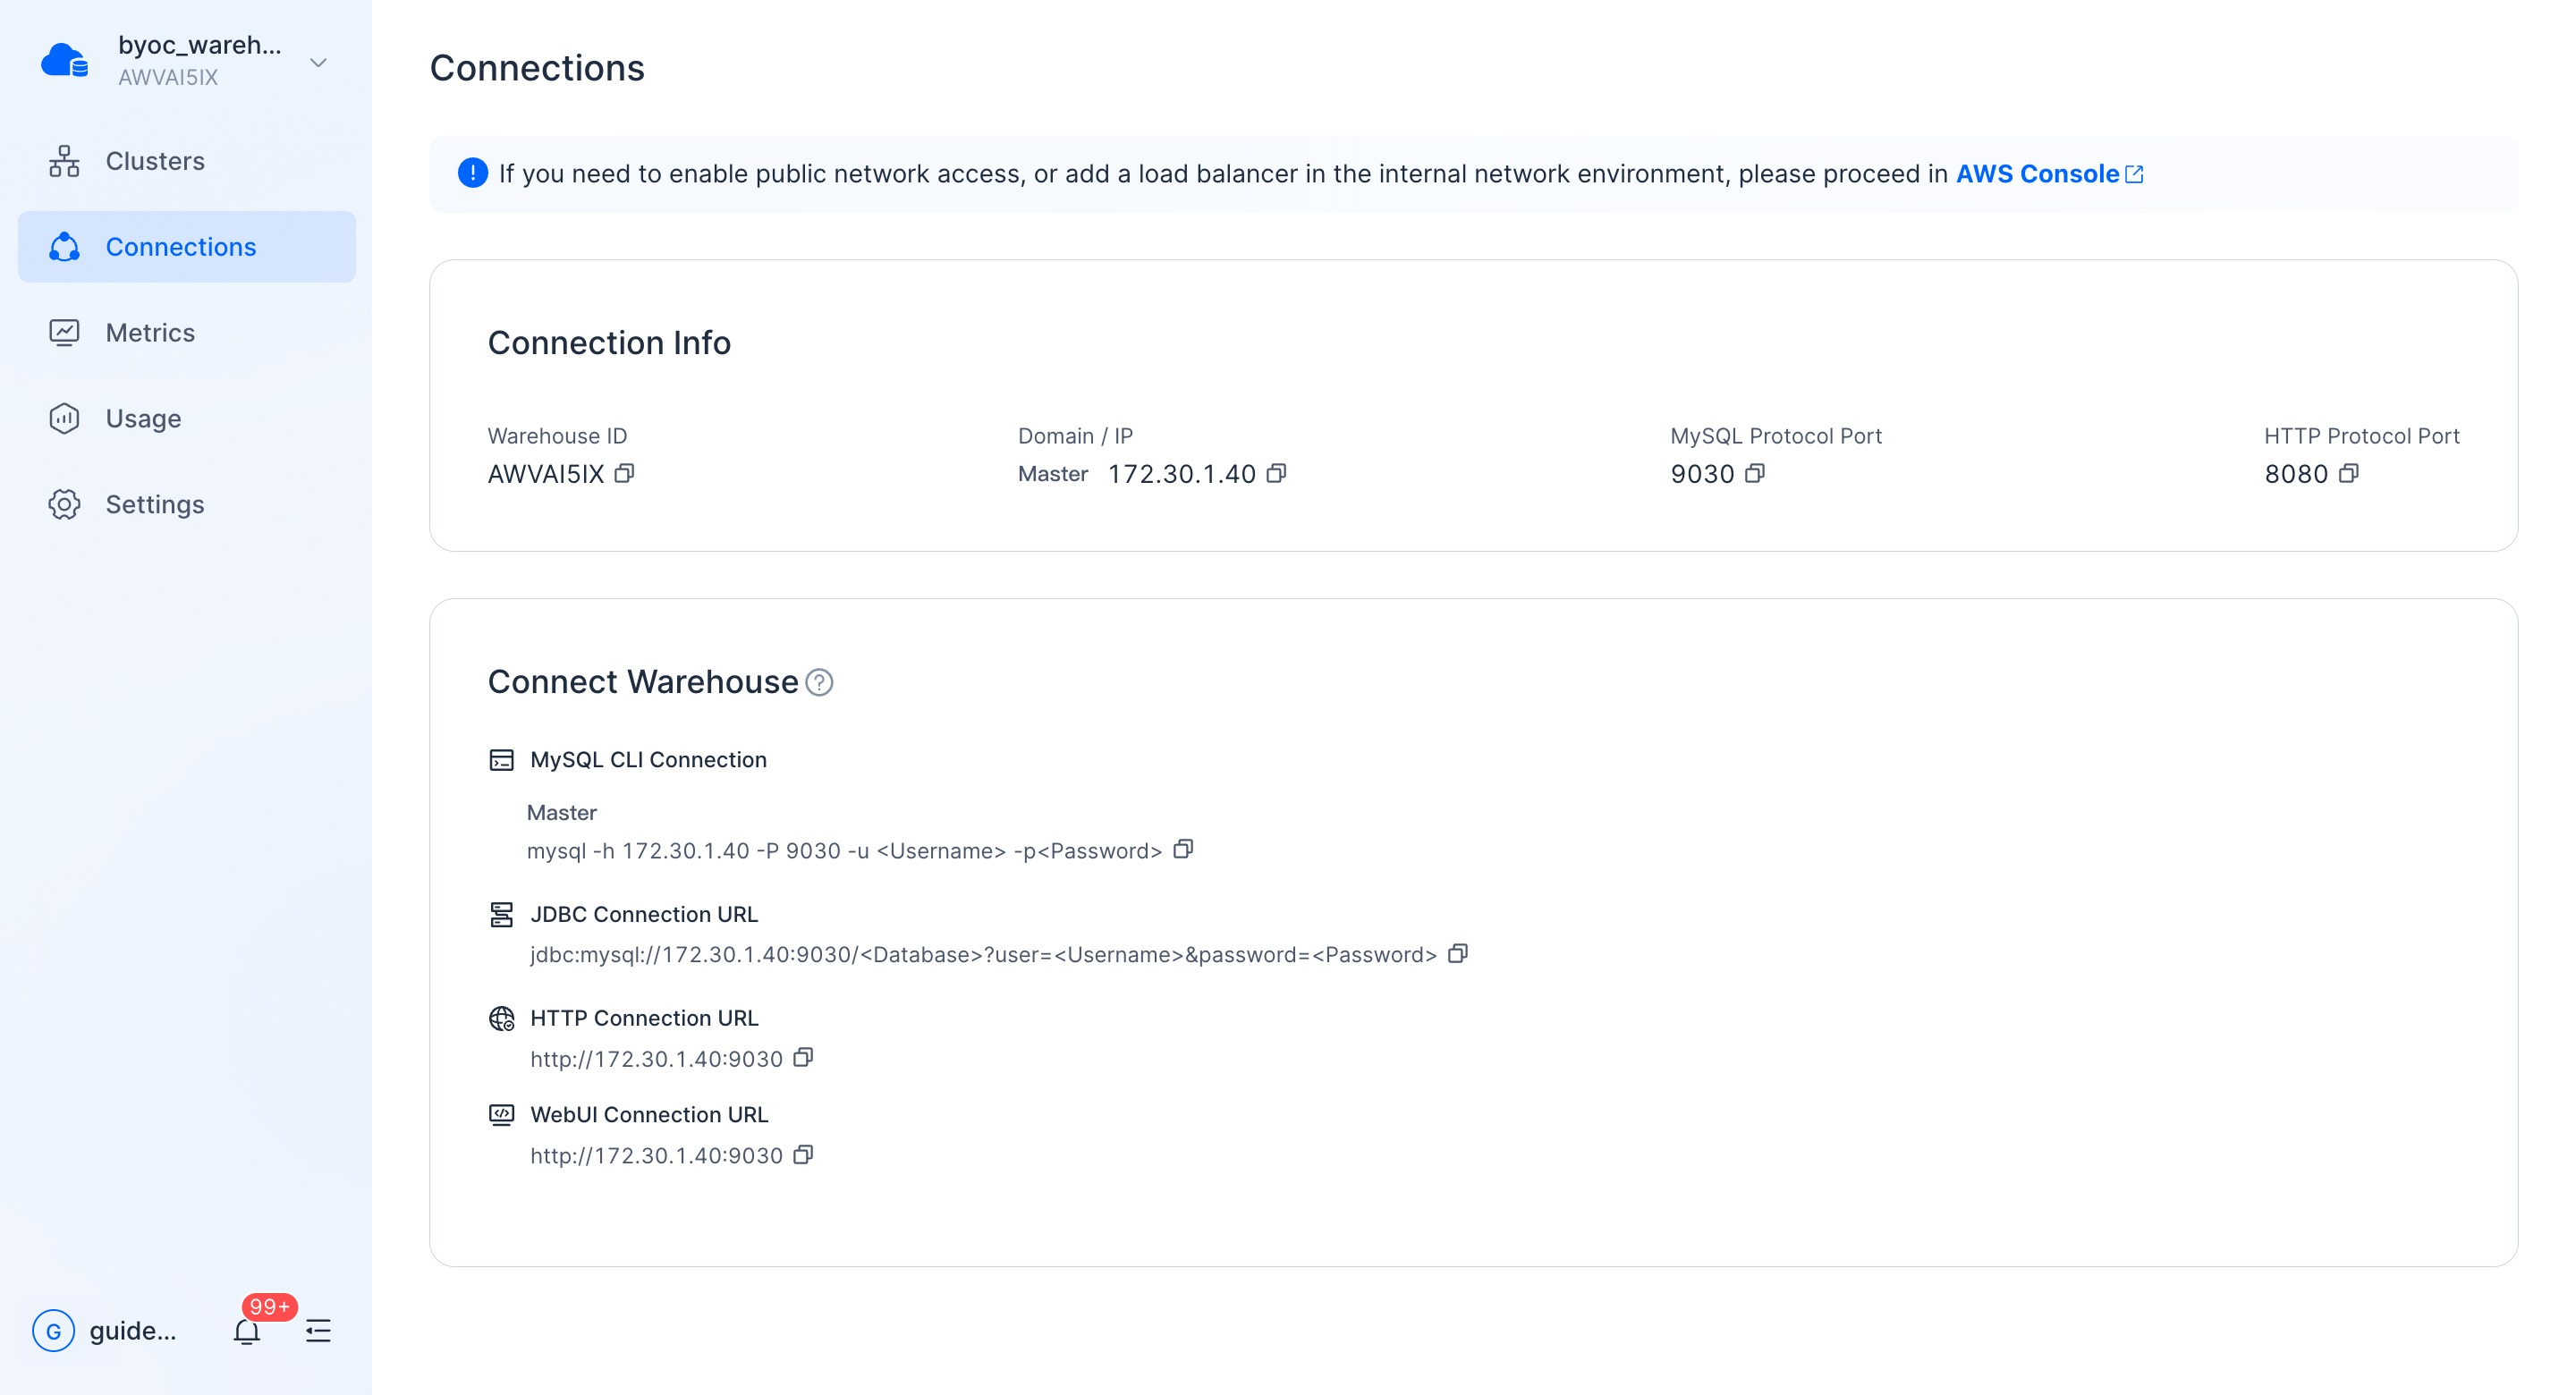
Task: Go to Clusters in the sidebar
Action: tap(187, 161)
